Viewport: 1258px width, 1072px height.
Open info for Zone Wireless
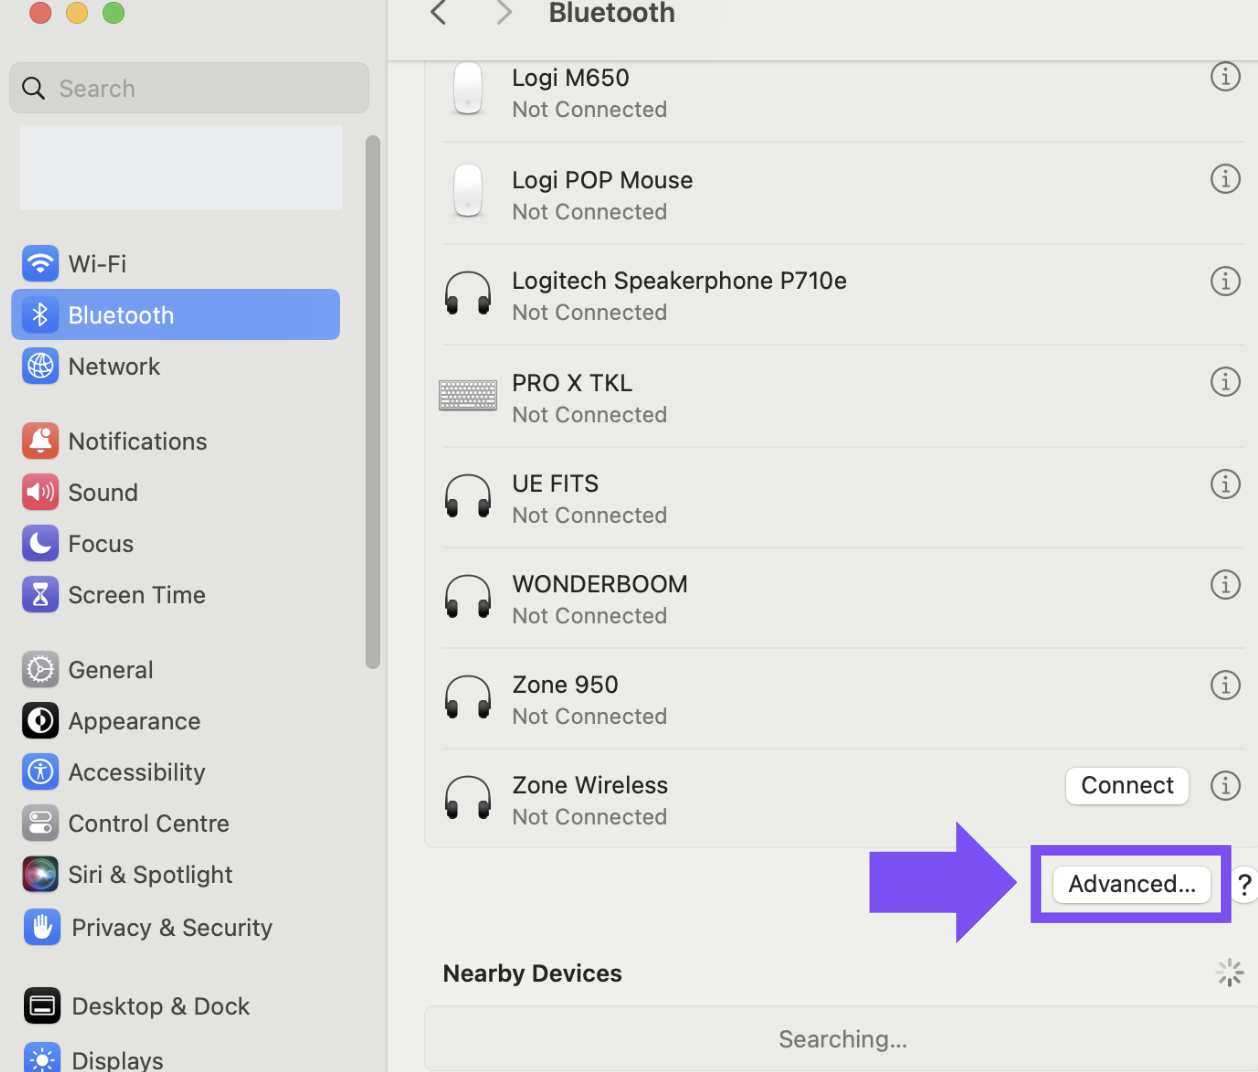click(x=1225, y=785)
